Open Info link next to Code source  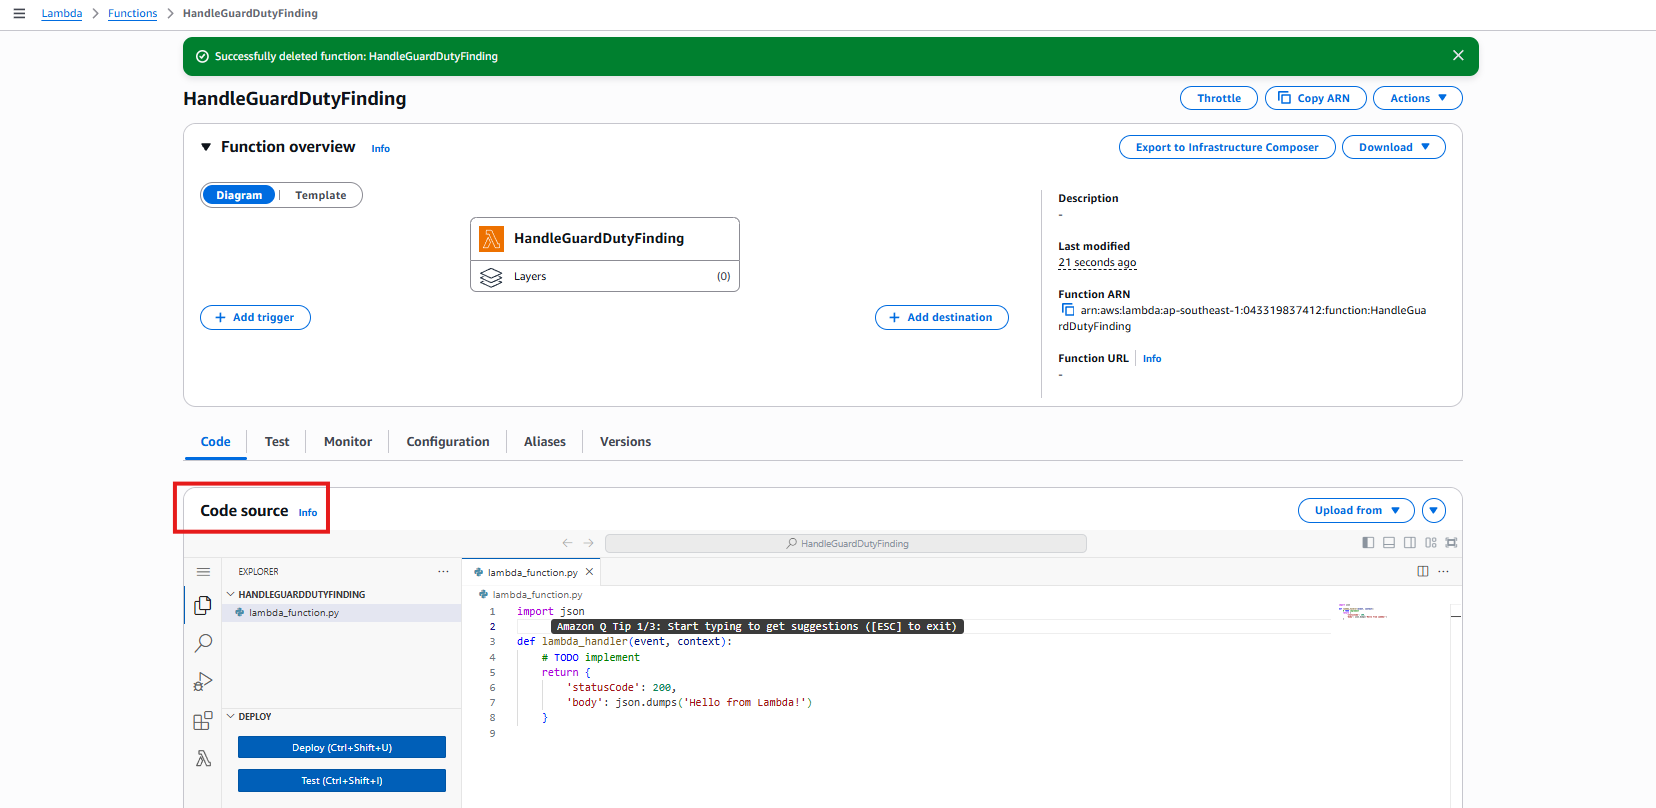point(308,512)
